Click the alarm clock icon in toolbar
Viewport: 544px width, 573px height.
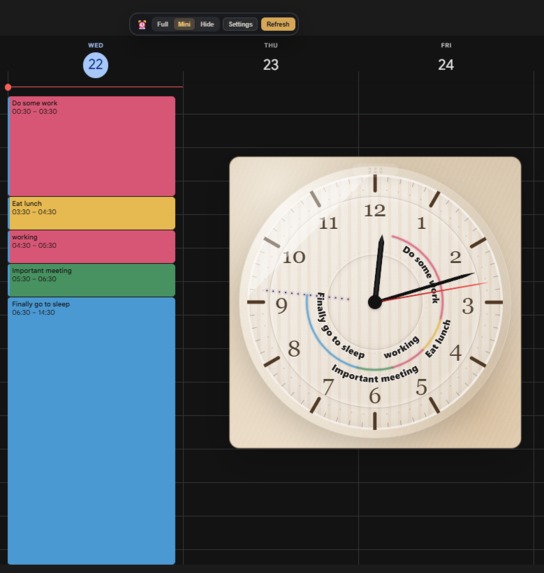pyautogui.click(x=142, y=24)
